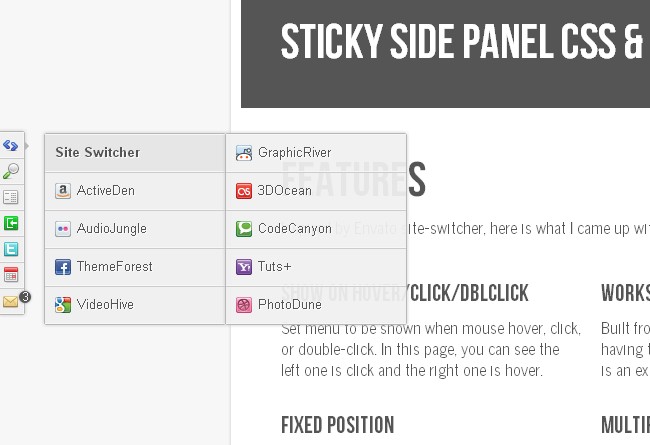The width and height of the screenshot is (650, 445).
Task: Select Tuts+ from the site list
Action: click(x=274, y=267)
